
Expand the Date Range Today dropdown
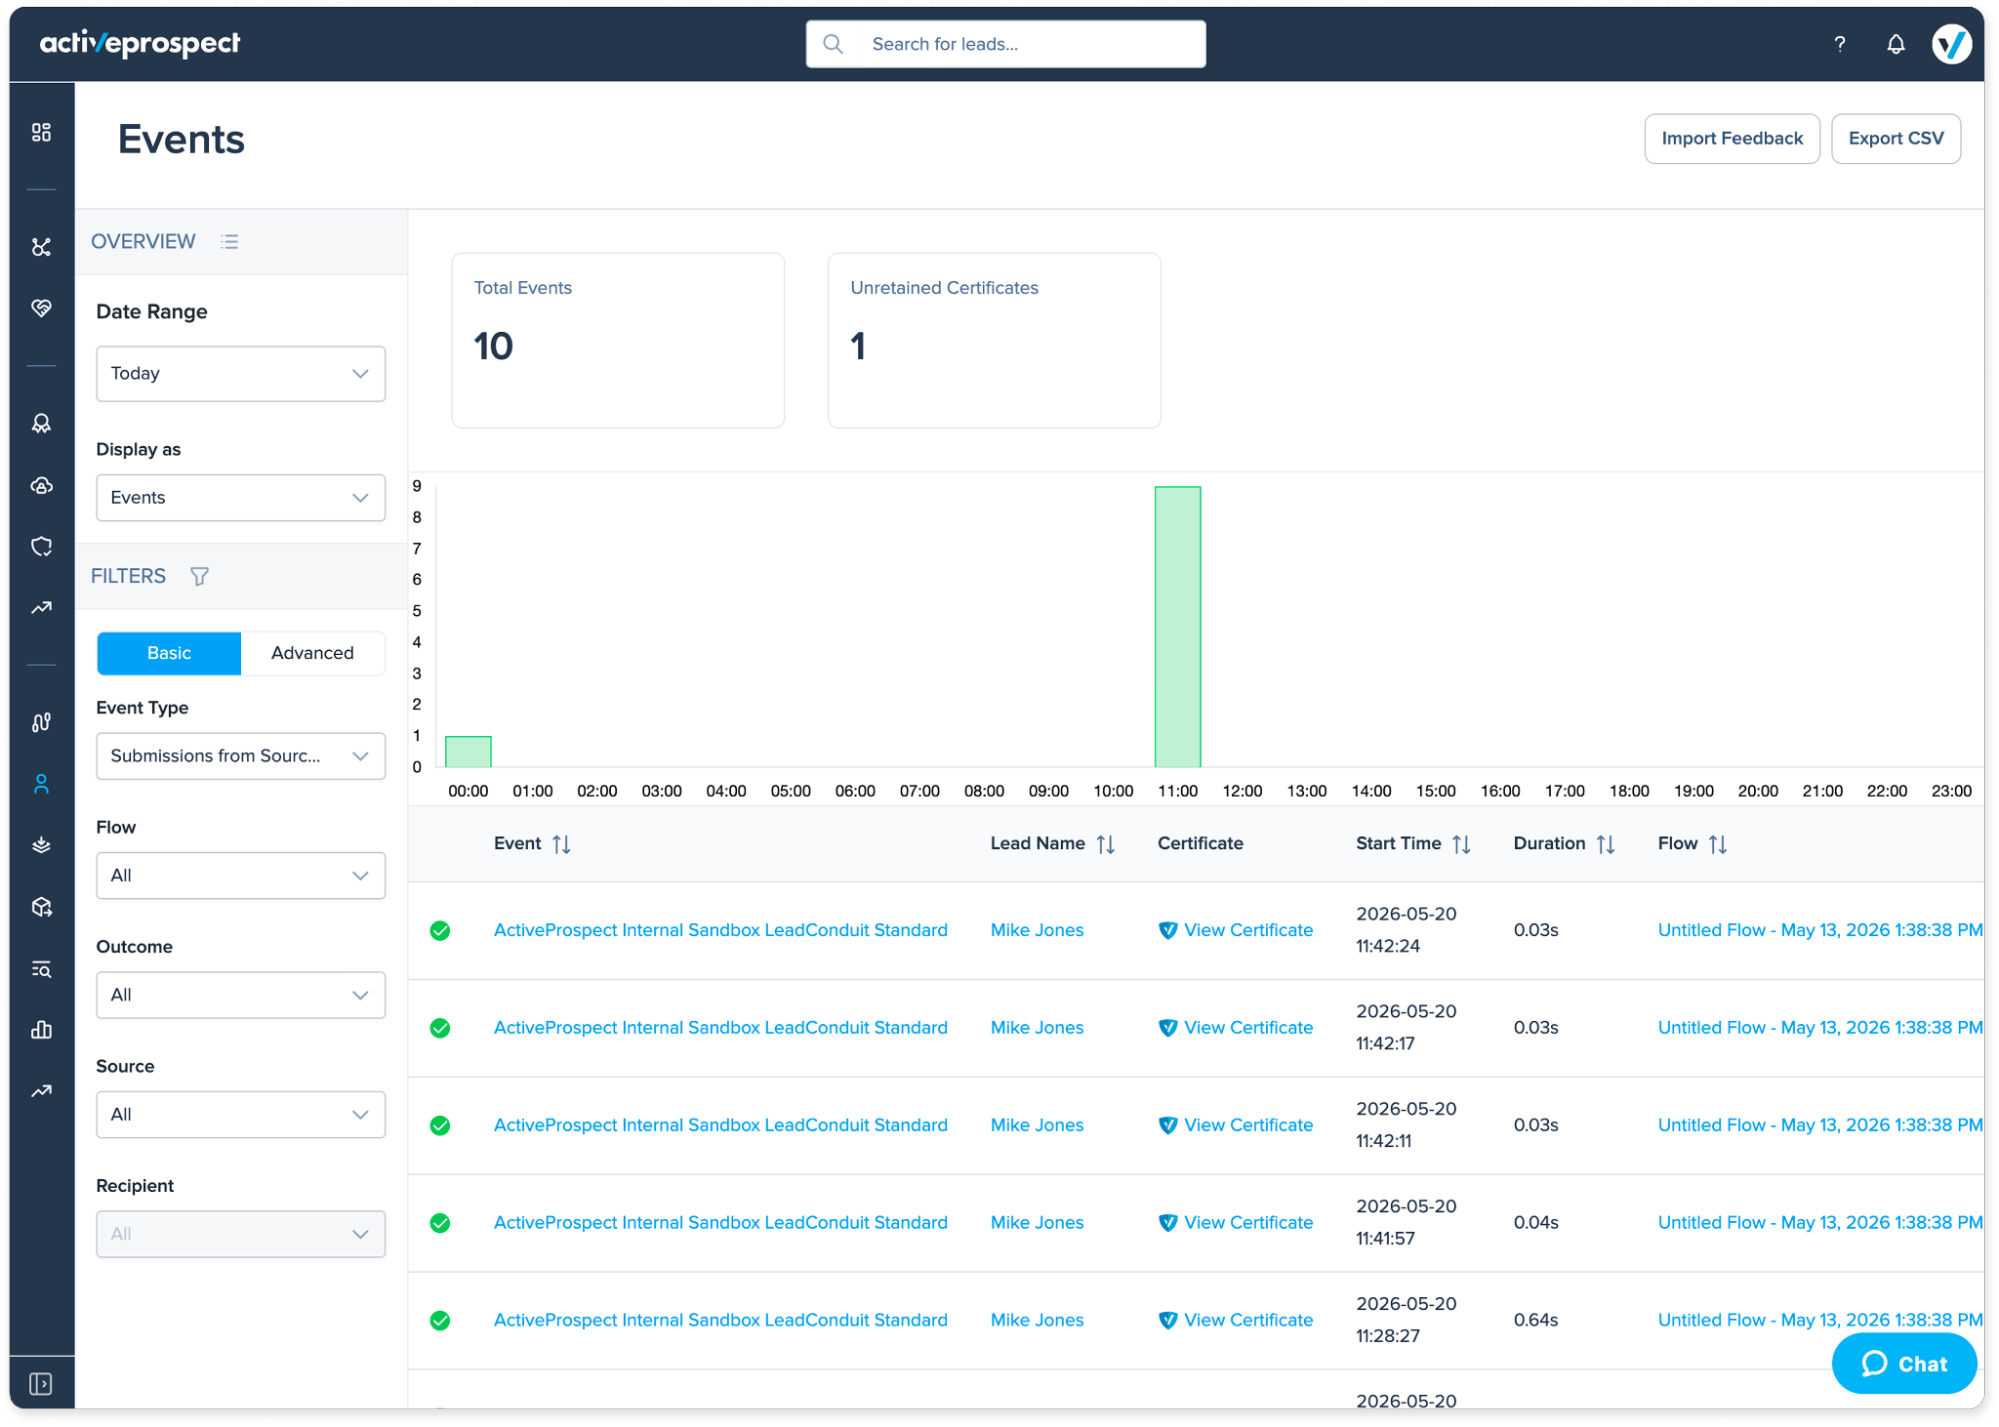[x=240, y=373]
